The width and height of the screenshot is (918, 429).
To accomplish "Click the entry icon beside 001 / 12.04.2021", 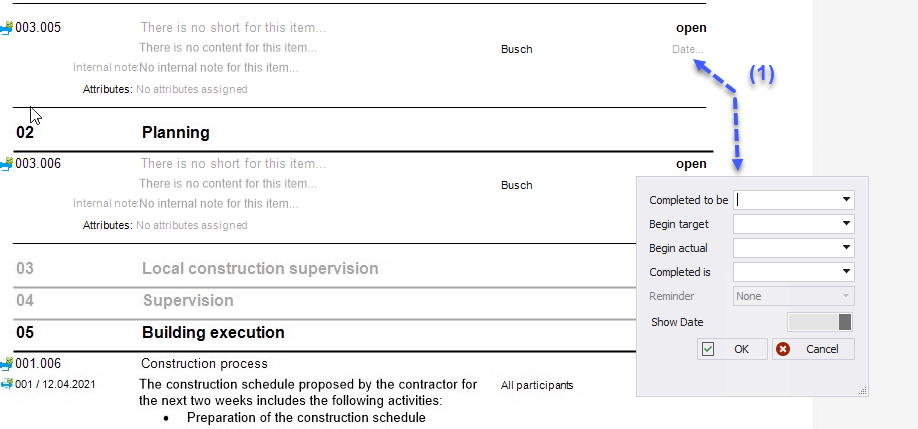I will pyautogui.click(x=7, y=385).
